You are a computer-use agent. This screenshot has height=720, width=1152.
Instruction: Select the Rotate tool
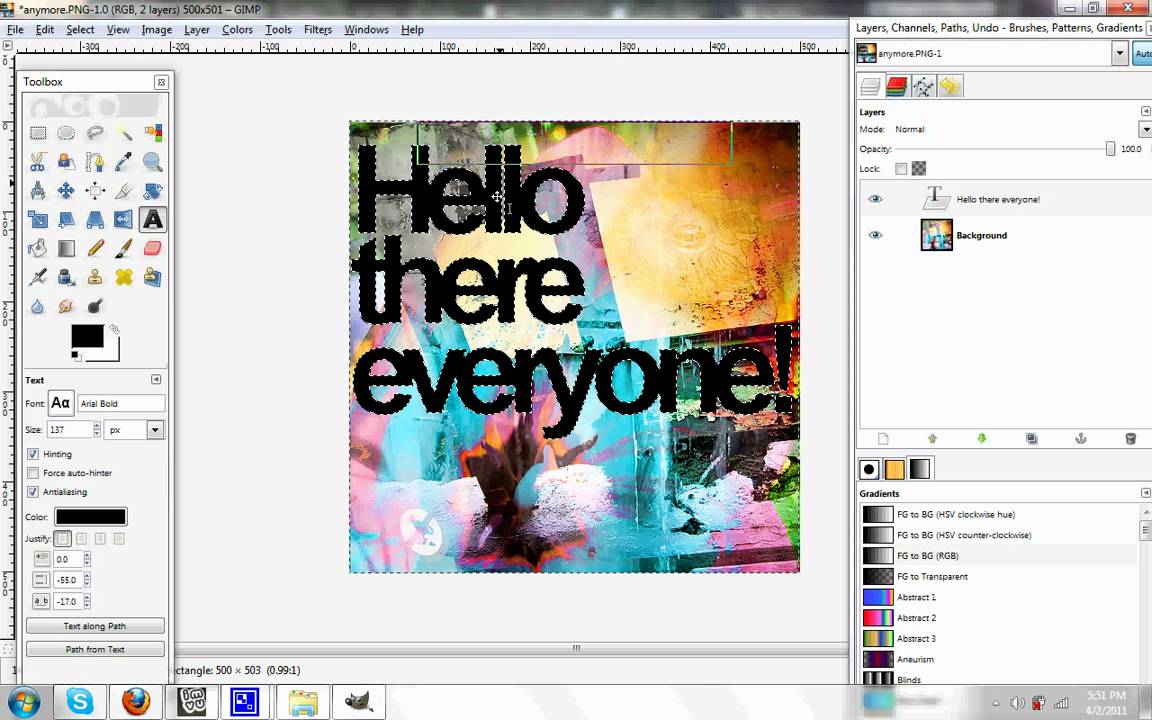point(152,191)
